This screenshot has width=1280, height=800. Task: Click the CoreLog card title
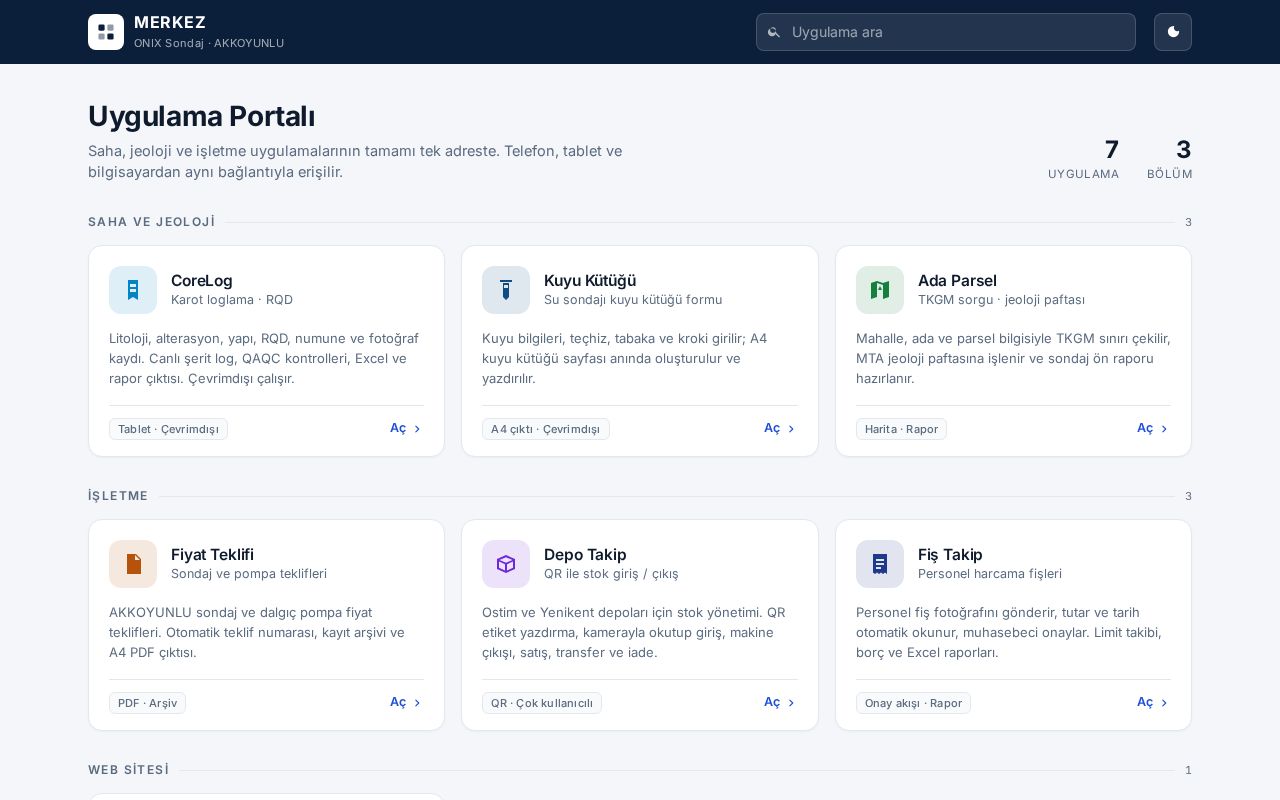tap(201, 280)
